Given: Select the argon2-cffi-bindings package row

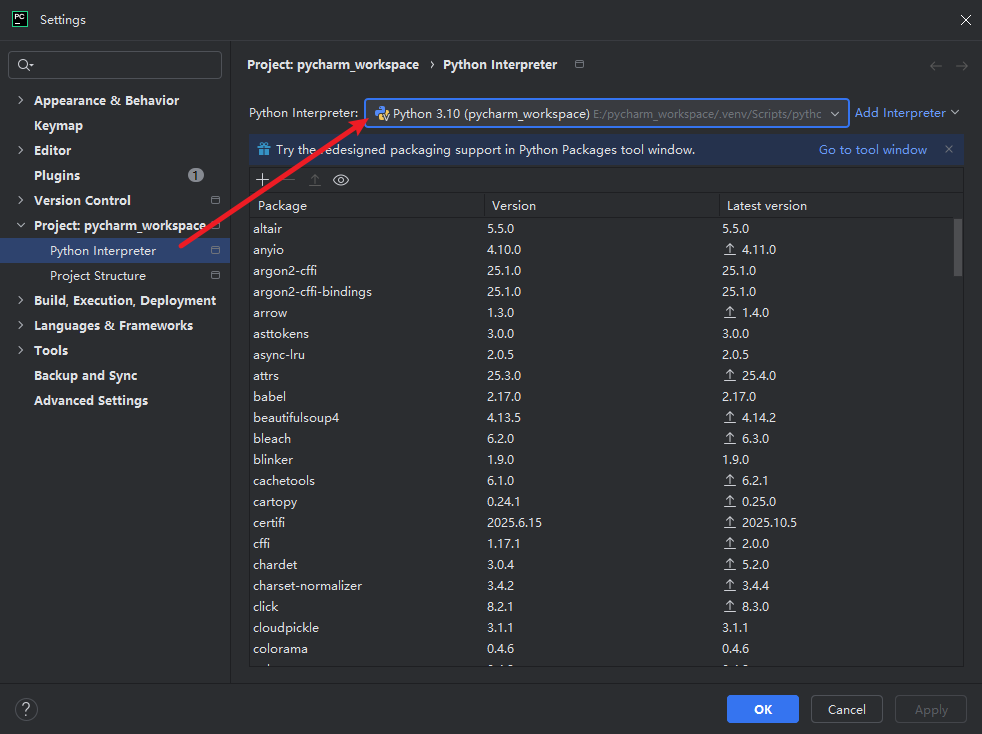Looking at the screenshot, I should (601, 292).
